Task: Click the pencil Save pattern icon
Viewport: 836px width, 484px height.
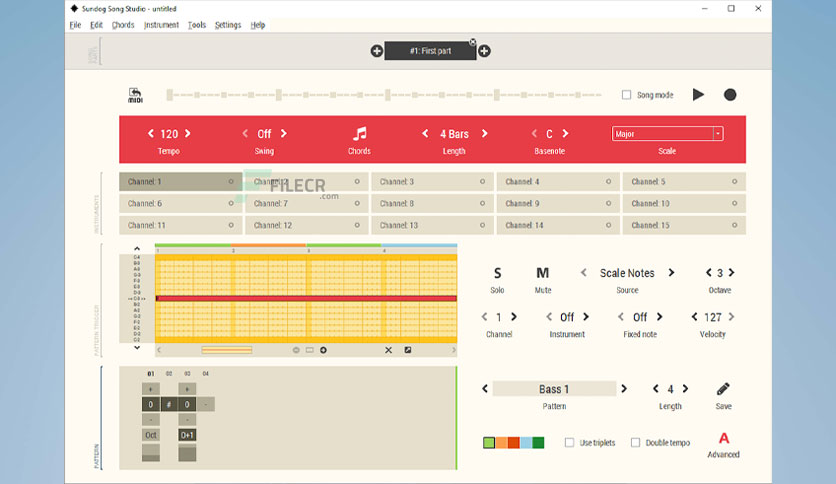Action: click(723, 389)
